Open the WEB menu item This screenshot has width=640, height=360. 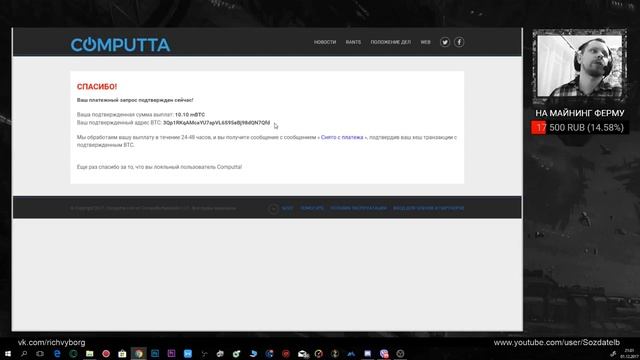[426, 42]
